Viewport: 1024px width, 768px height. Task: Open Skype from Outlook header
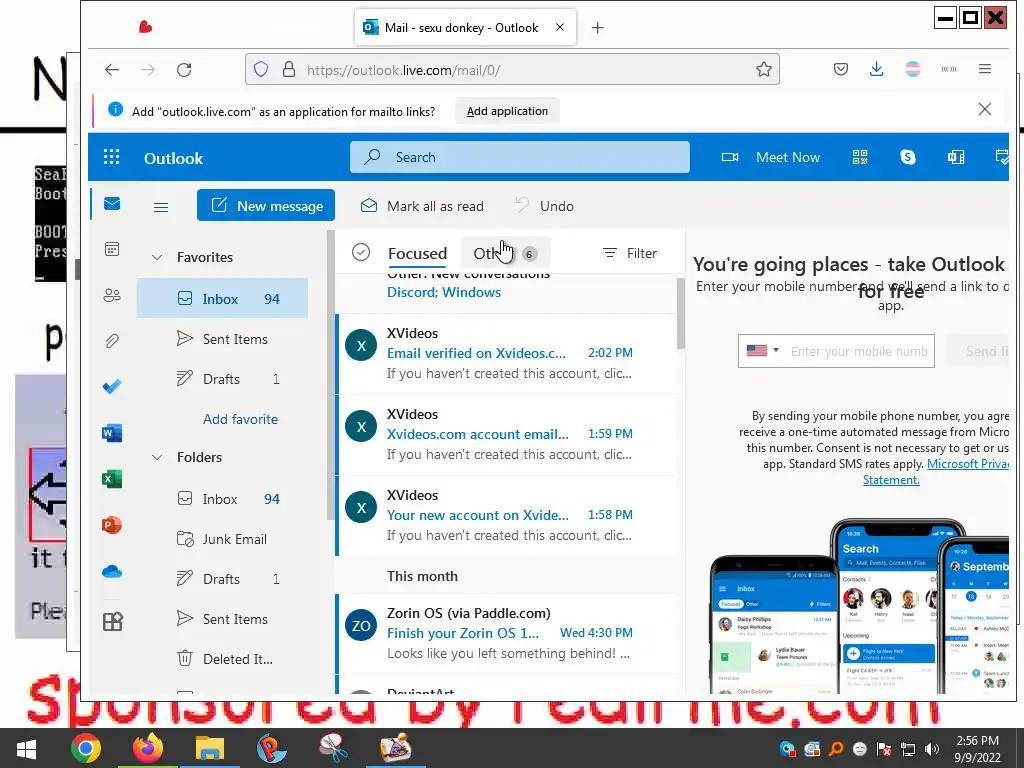tap(908, 157)
